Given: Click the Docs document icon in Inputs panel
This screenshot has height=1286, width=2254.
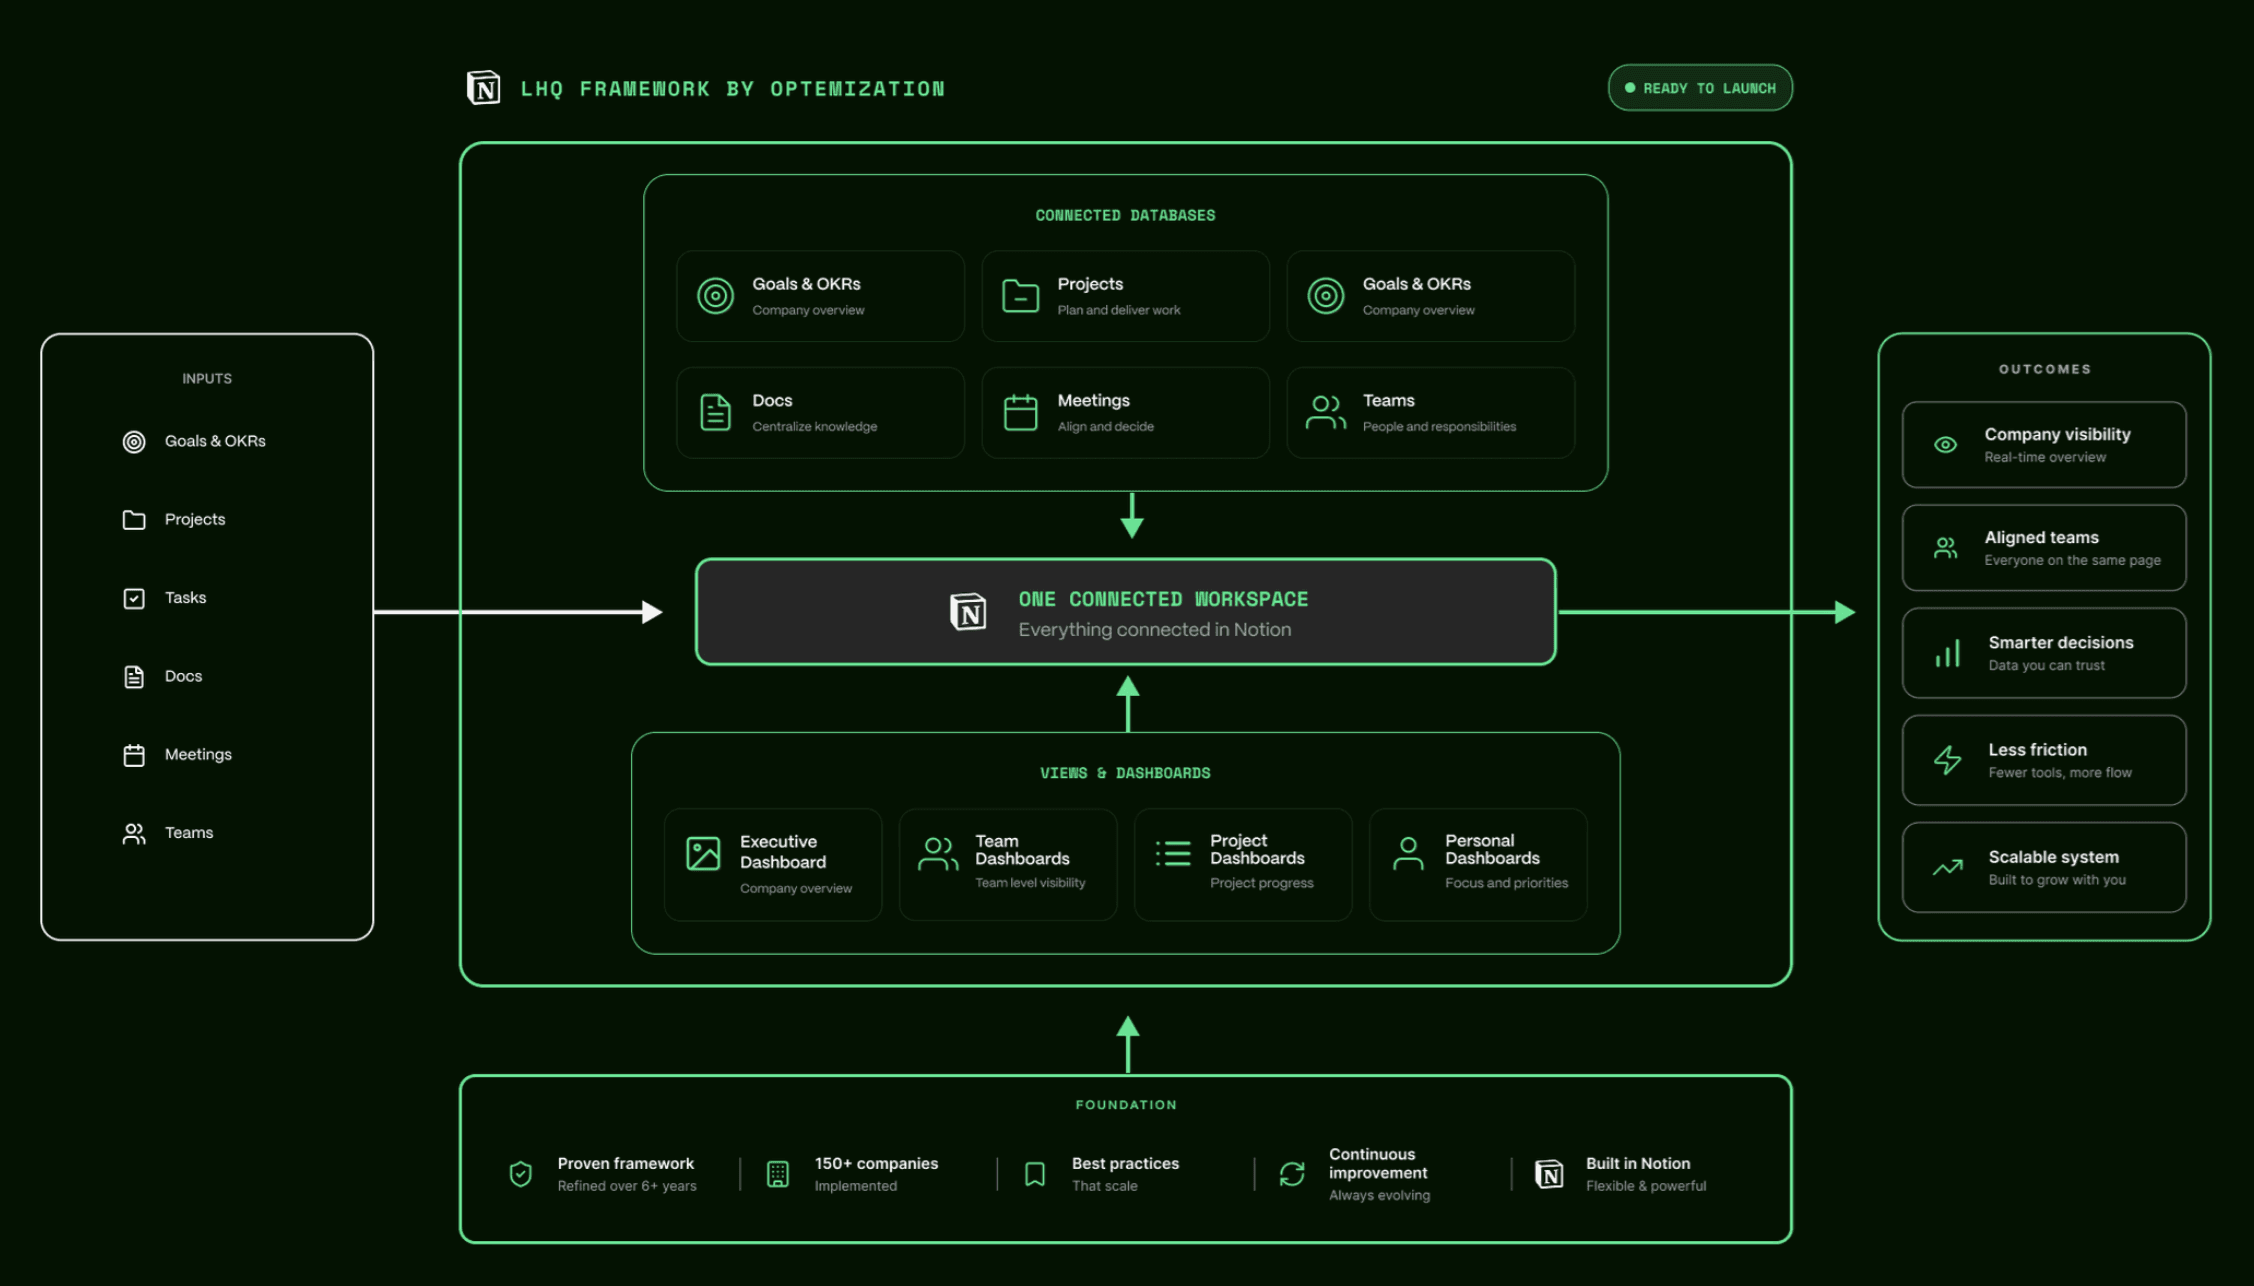Looking at the screenshot, I should (134, 677).
